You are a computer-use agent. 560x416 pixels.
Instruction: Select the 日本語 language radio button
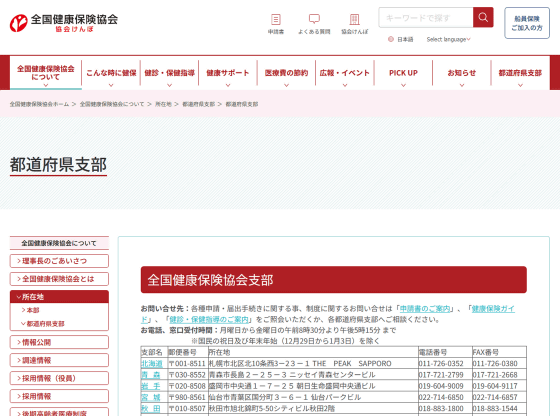pos(391,39)
